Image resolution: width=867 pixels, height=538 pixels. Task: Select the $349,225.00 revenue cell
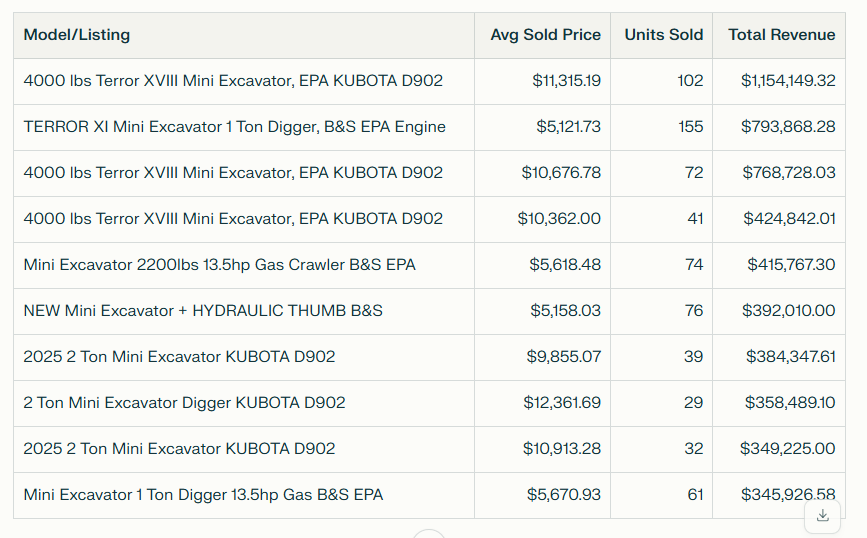[787, 449]
